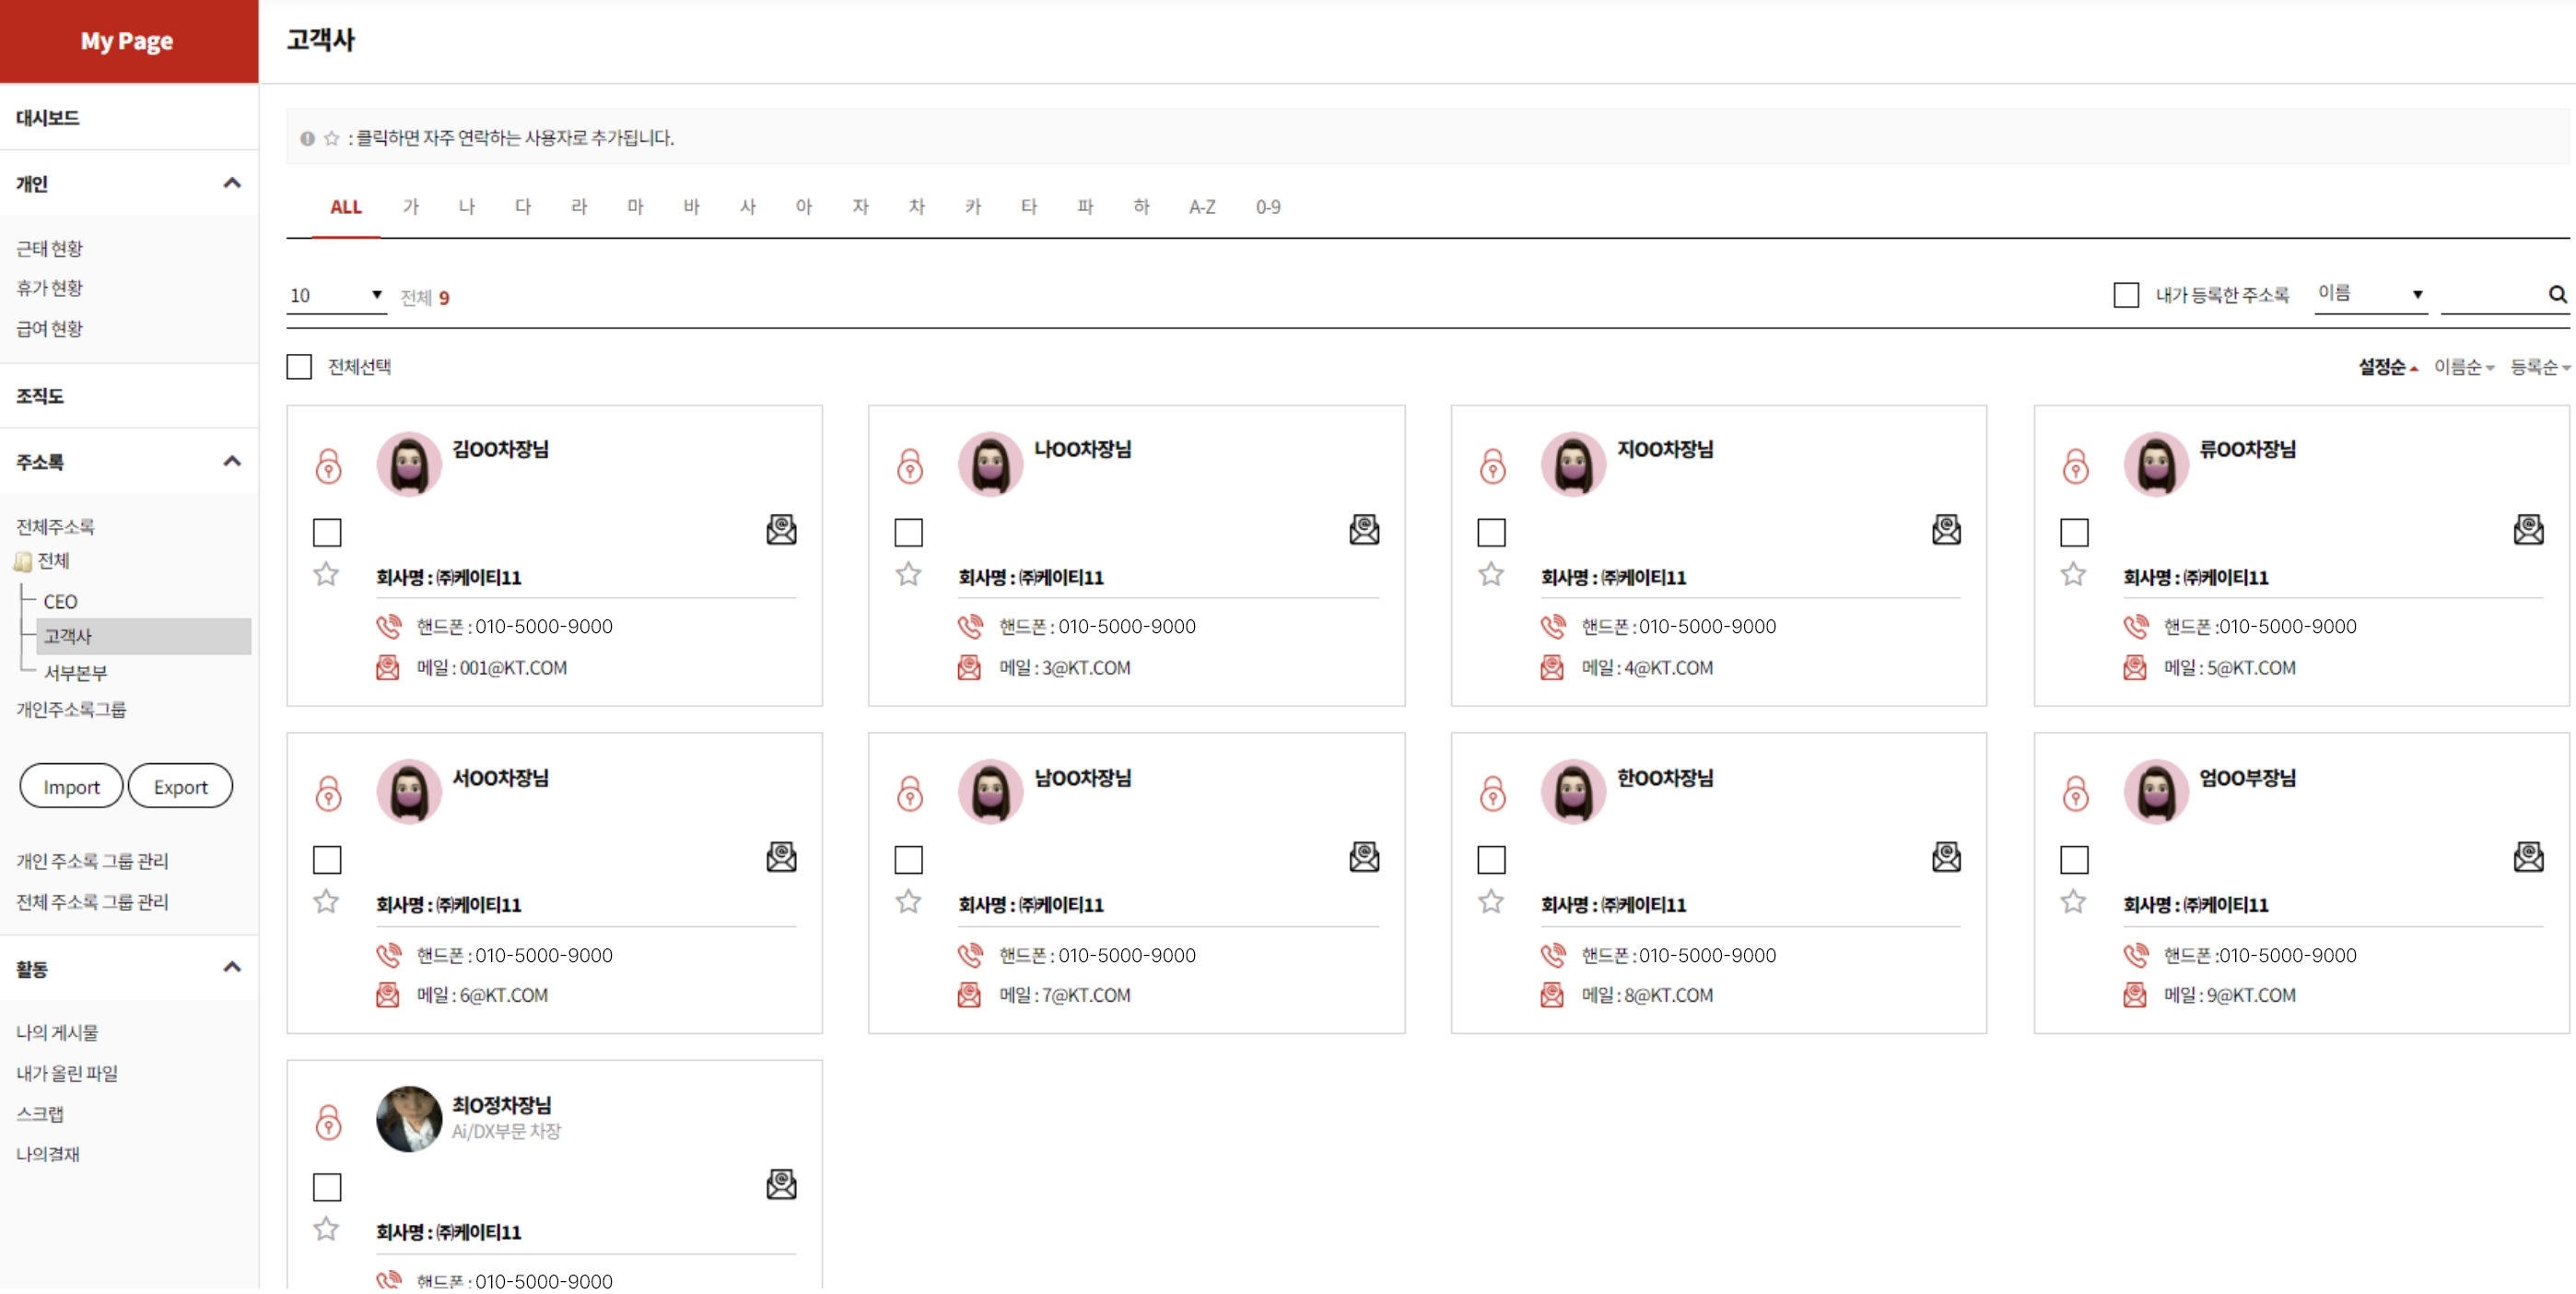The height and width of the screenshot is (1294, 2576).
Task: Open 근태 현황 link
Action: 49,249
